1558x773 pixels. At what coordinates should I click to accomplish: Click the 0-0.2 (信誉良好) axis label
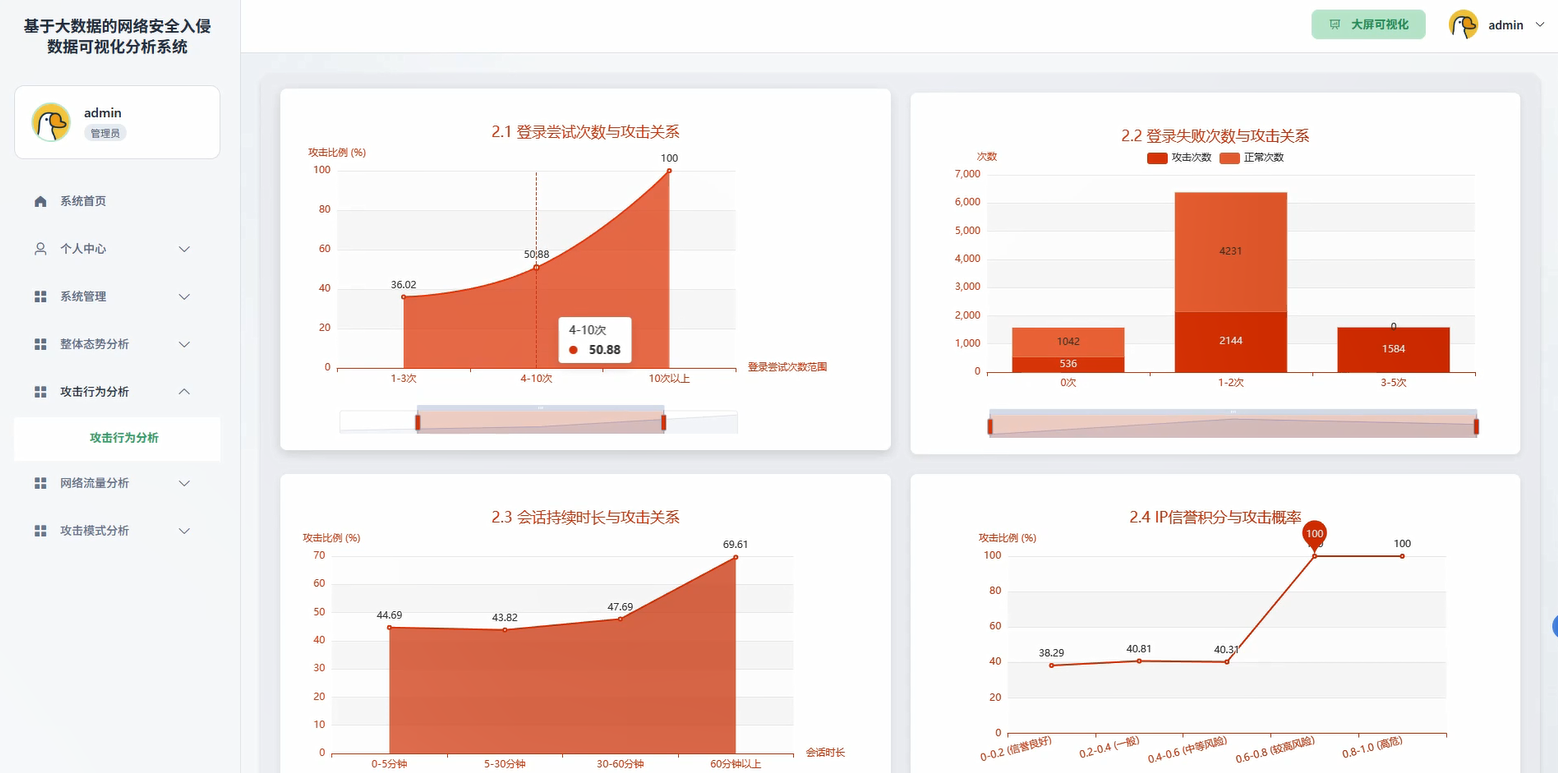(x=1016, y=749)
